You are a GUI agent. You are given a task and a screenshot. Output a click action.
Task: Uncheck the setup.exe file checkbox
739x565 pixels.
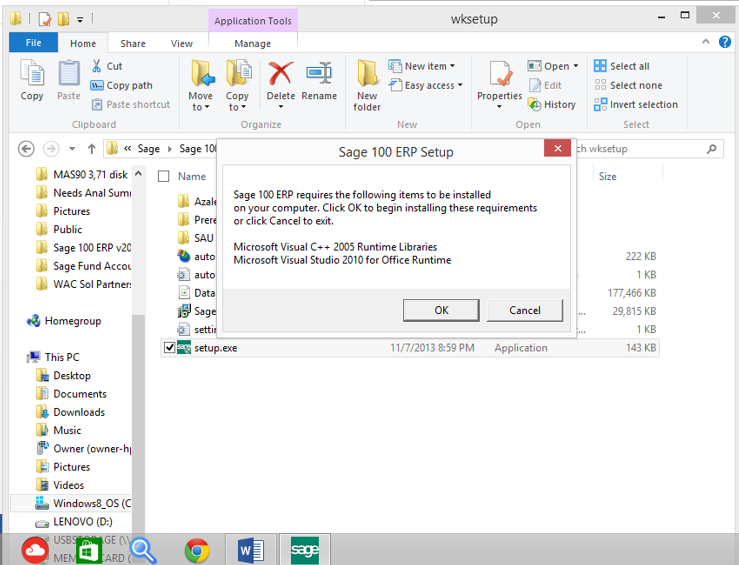pyautogui.click(x=169, y=348)
